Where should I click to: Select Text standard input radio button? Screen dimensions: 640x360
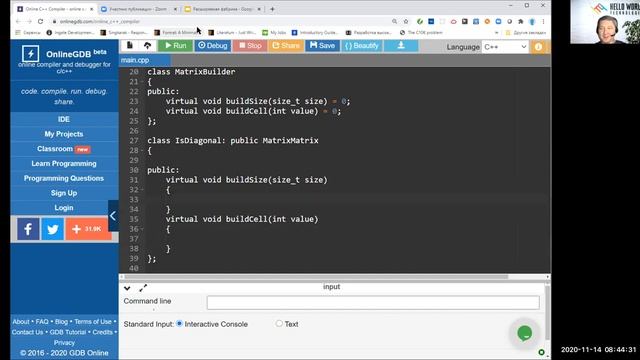[279, 324]
